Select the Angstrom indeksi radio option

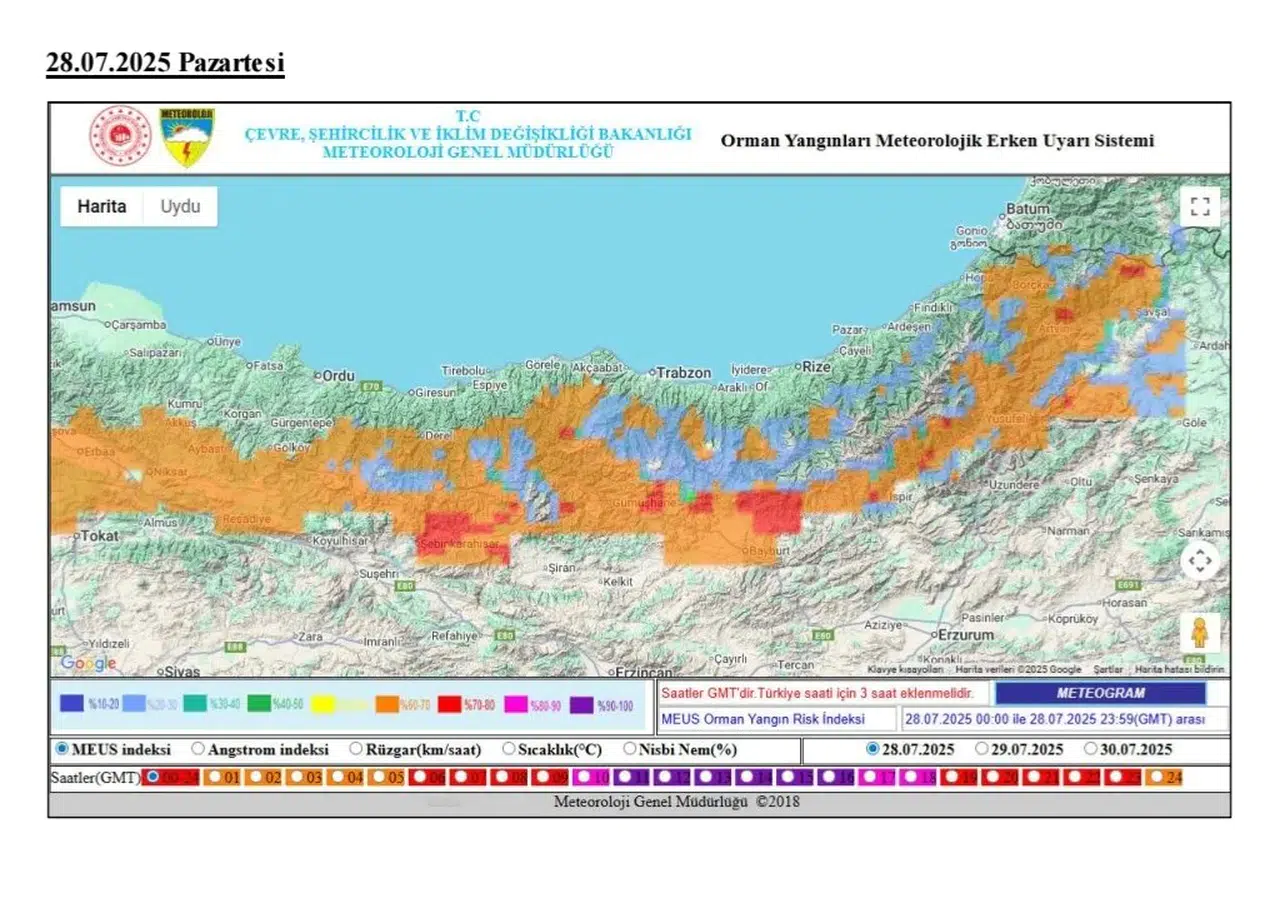tap(198, 749)
